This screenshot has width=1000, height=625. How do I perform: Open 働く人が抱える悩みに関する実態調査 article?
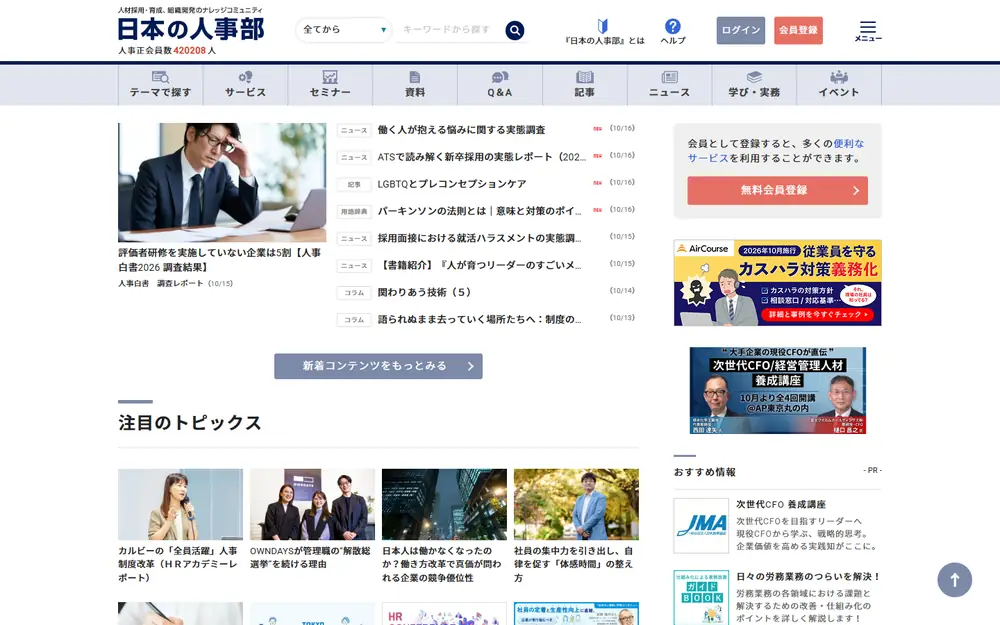click(461, 129)
